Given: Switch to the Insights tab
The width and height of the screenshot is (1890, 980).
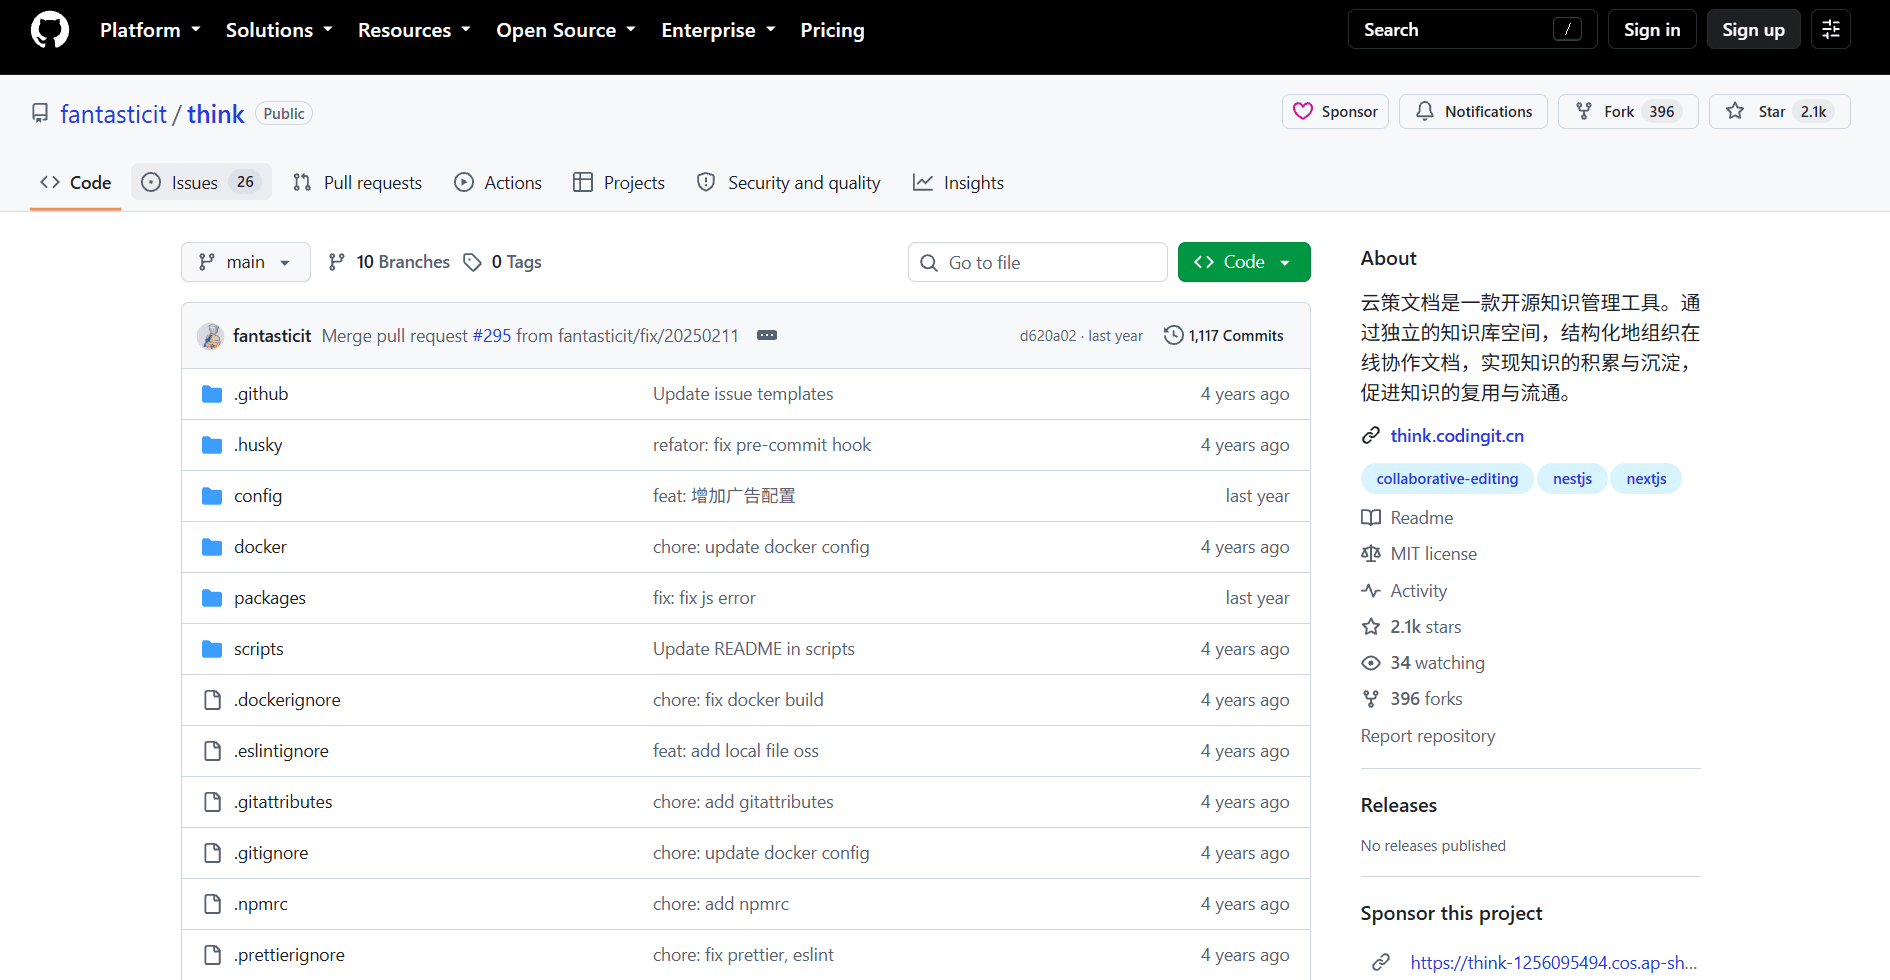Looking at the screenshot, I should point(958,182).
